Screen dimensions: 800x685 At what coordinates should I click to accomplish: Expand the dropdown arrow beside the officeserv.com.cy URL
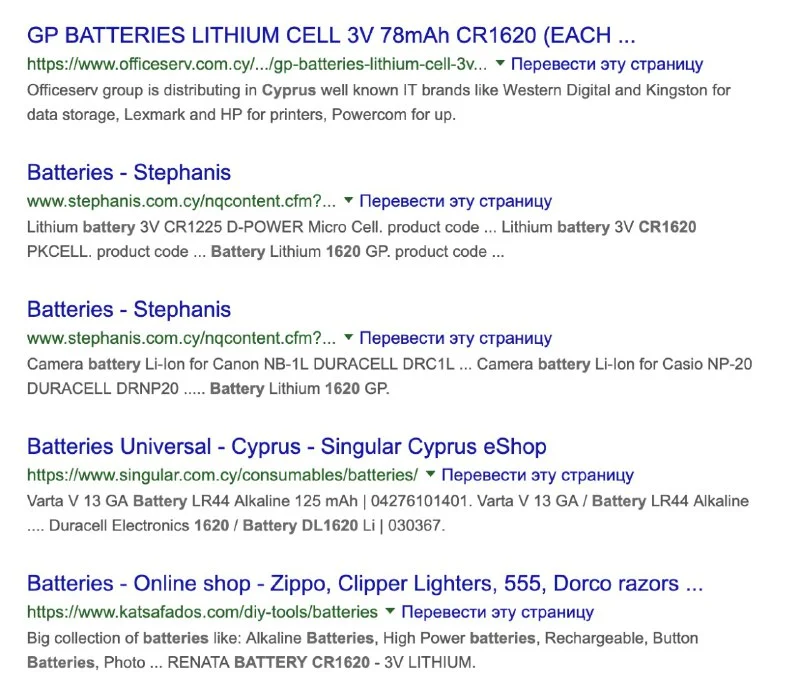[499, 64]
